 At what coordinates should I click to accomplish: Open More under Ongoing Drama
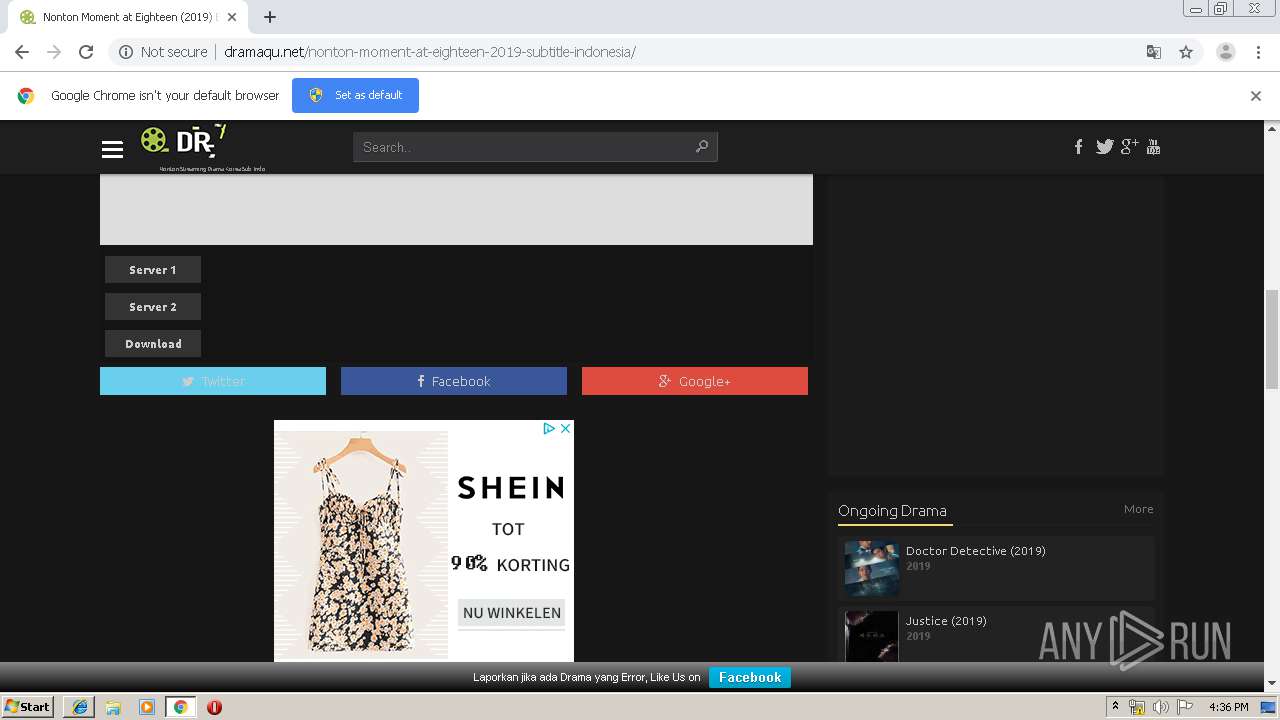[1138, 509]
